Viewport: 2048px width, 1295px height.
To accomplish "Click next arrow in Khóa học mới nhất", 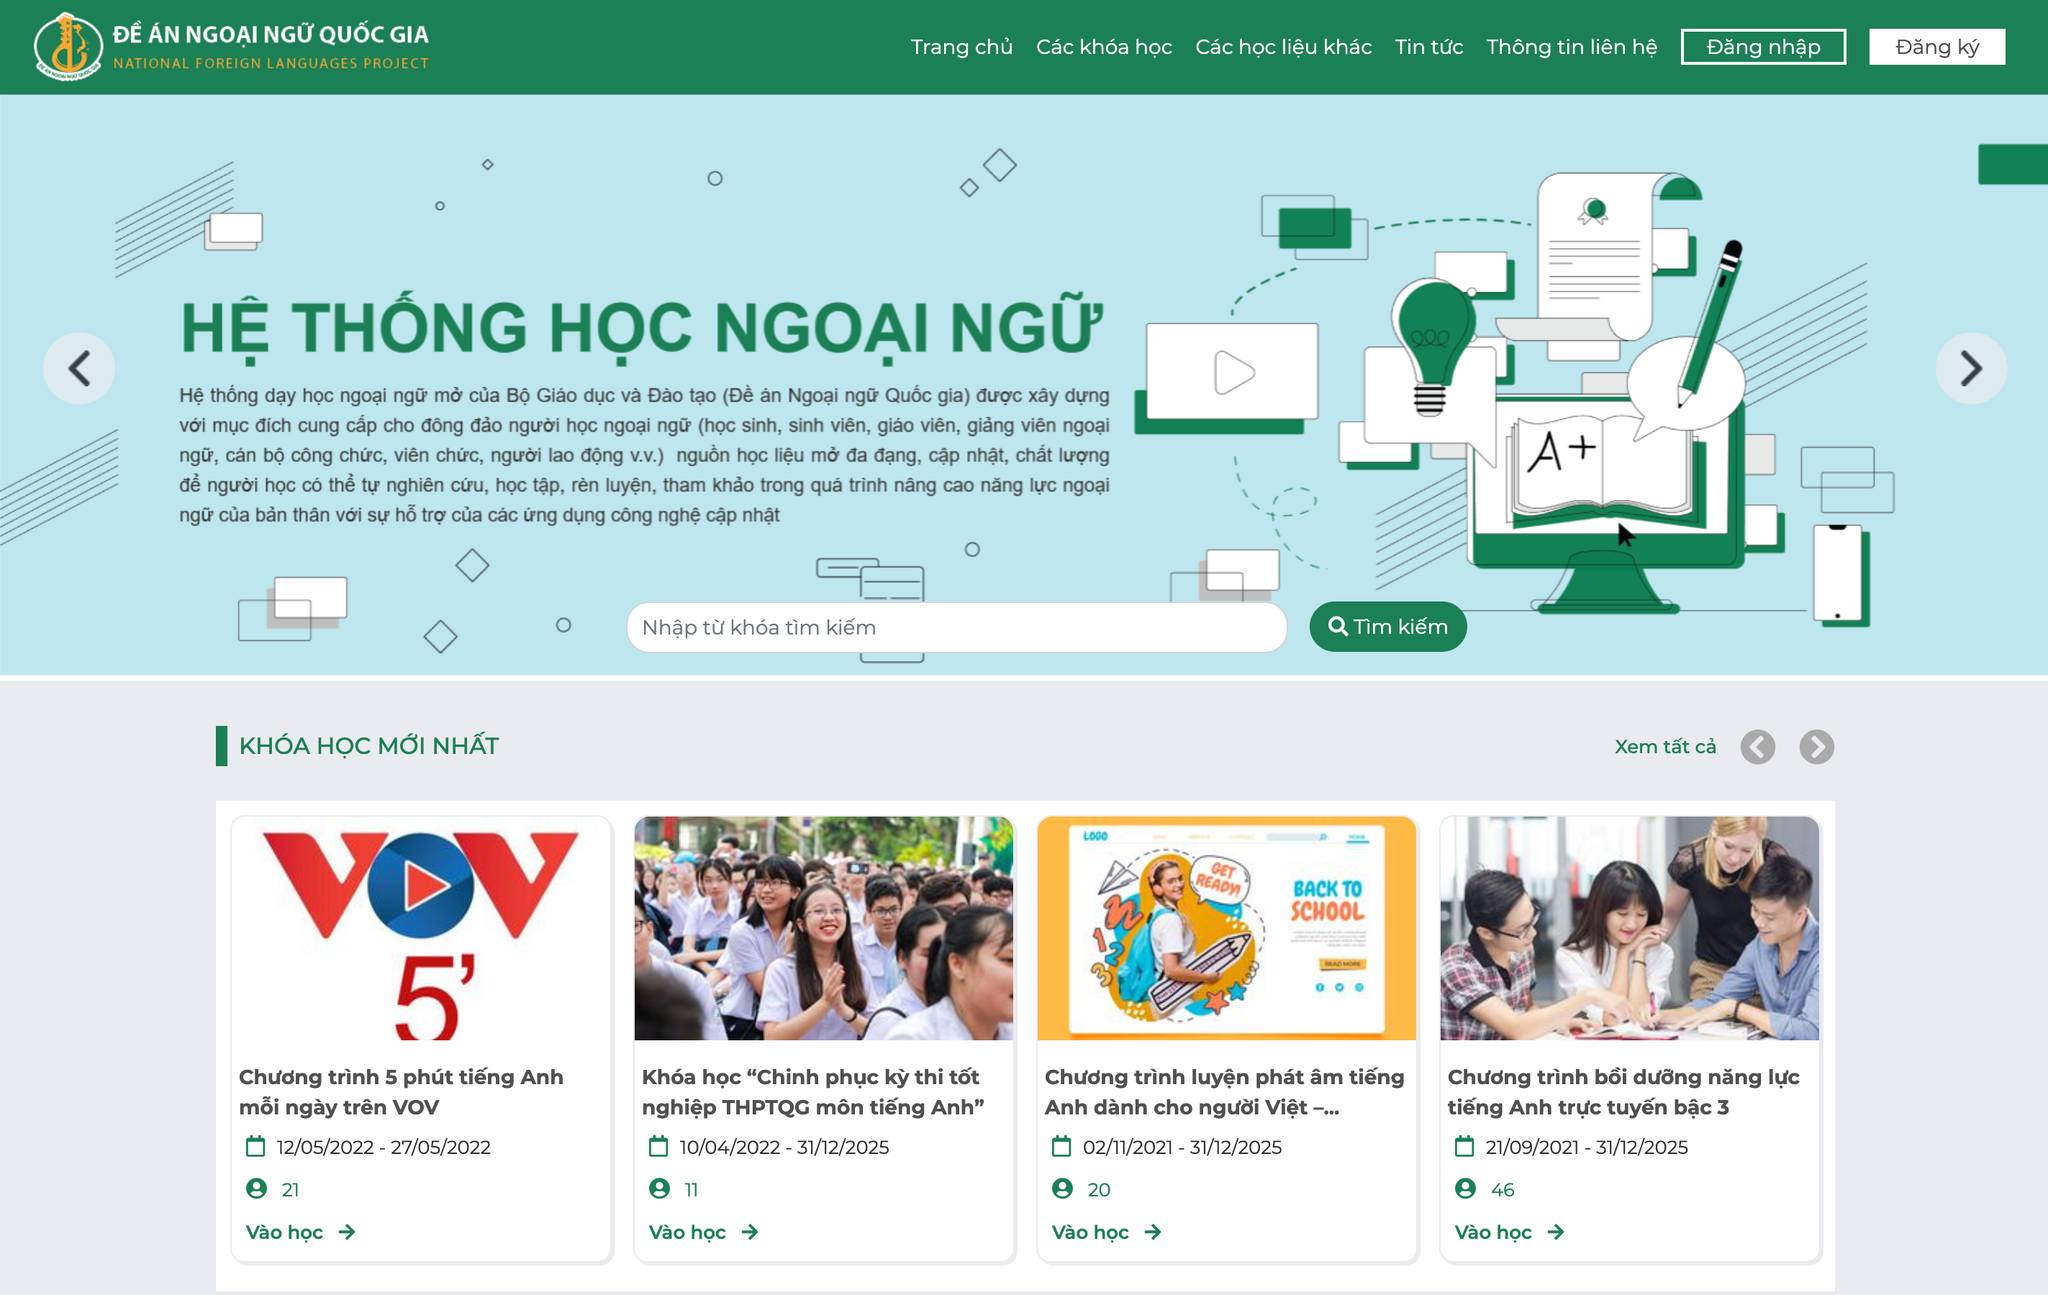I will pyautogui.click(x=1817, y=747).
